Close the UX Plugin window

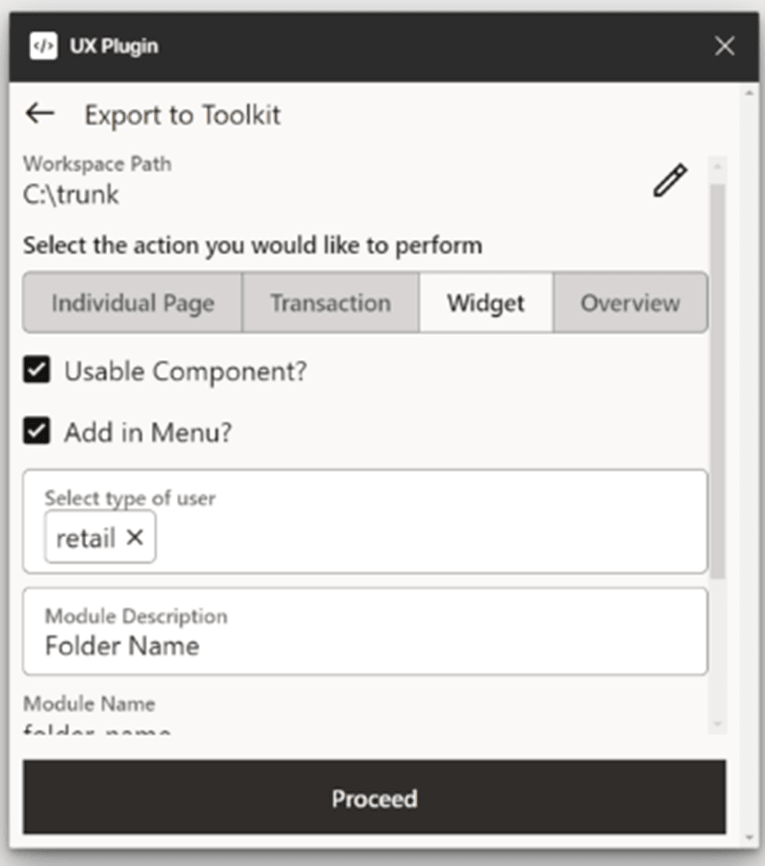coord(725,46)
